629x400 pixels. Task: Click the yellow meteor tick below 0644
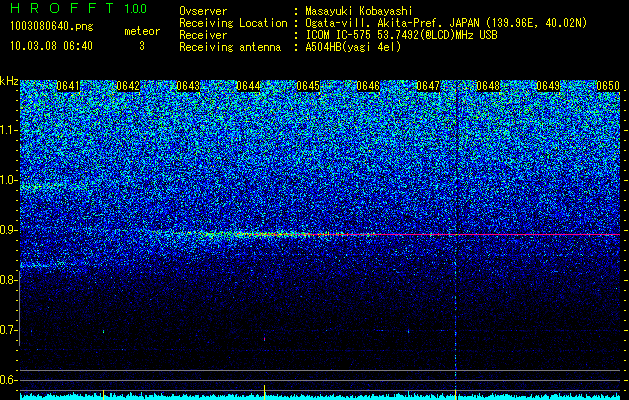(x=264, y=392)
